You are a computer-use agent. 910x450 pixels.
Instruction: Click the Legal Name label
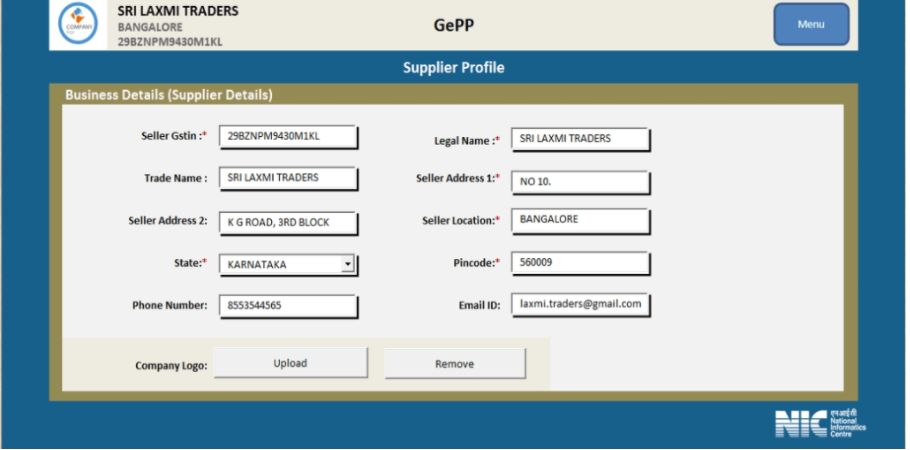tap(467, 141)
